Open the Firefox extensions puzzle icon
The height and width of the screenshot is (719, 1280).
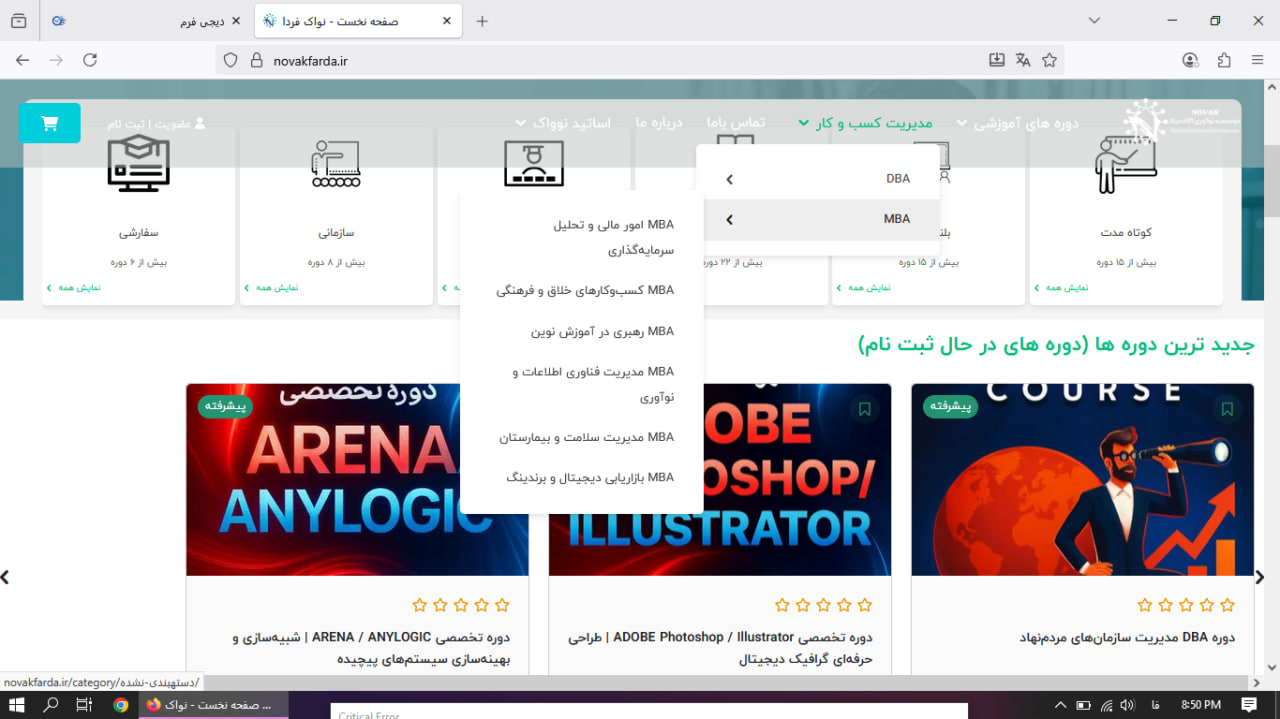[x=1224, y=60]
